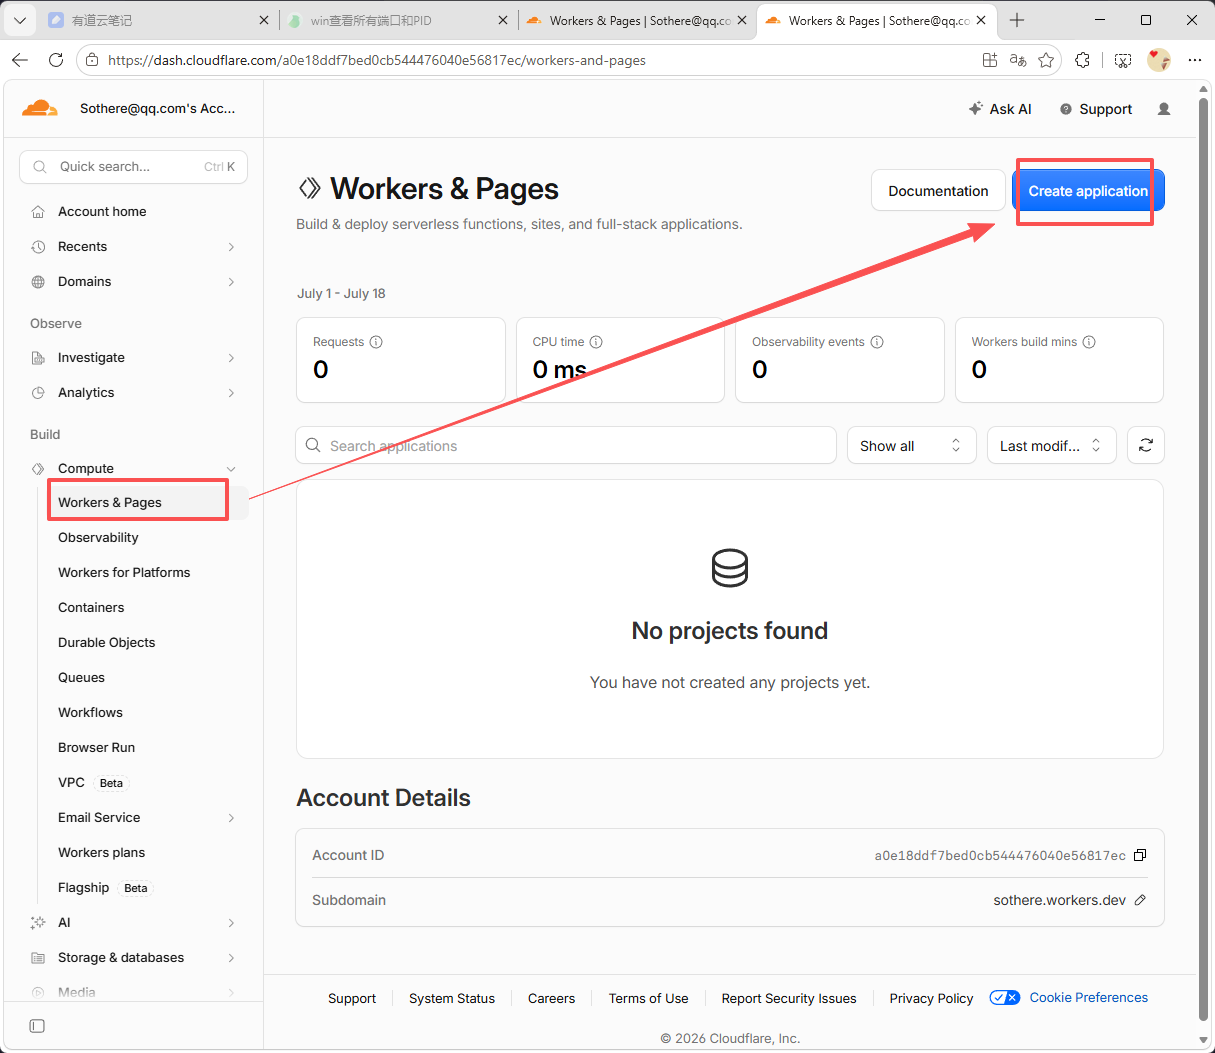1215x1053 pixels.
Task: Open the Documentation button
Action: click(938, 191)
